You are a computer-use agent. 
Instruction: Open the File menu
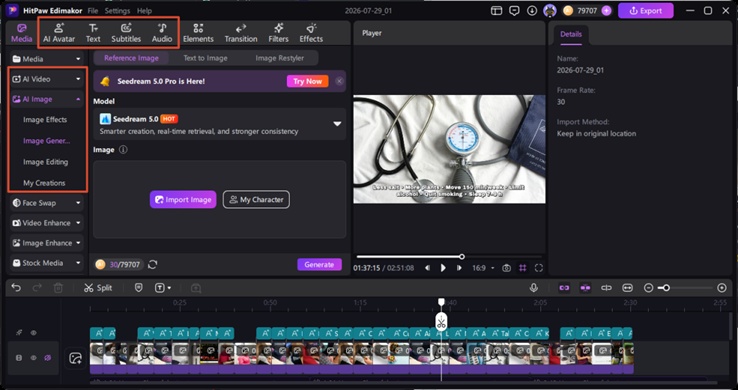coord(93,10)
